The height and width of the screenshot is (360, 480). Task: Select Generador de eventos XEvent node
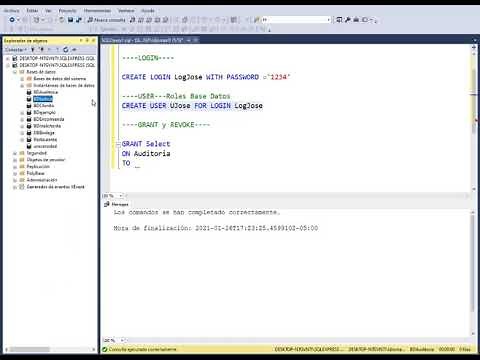point(55,187)
